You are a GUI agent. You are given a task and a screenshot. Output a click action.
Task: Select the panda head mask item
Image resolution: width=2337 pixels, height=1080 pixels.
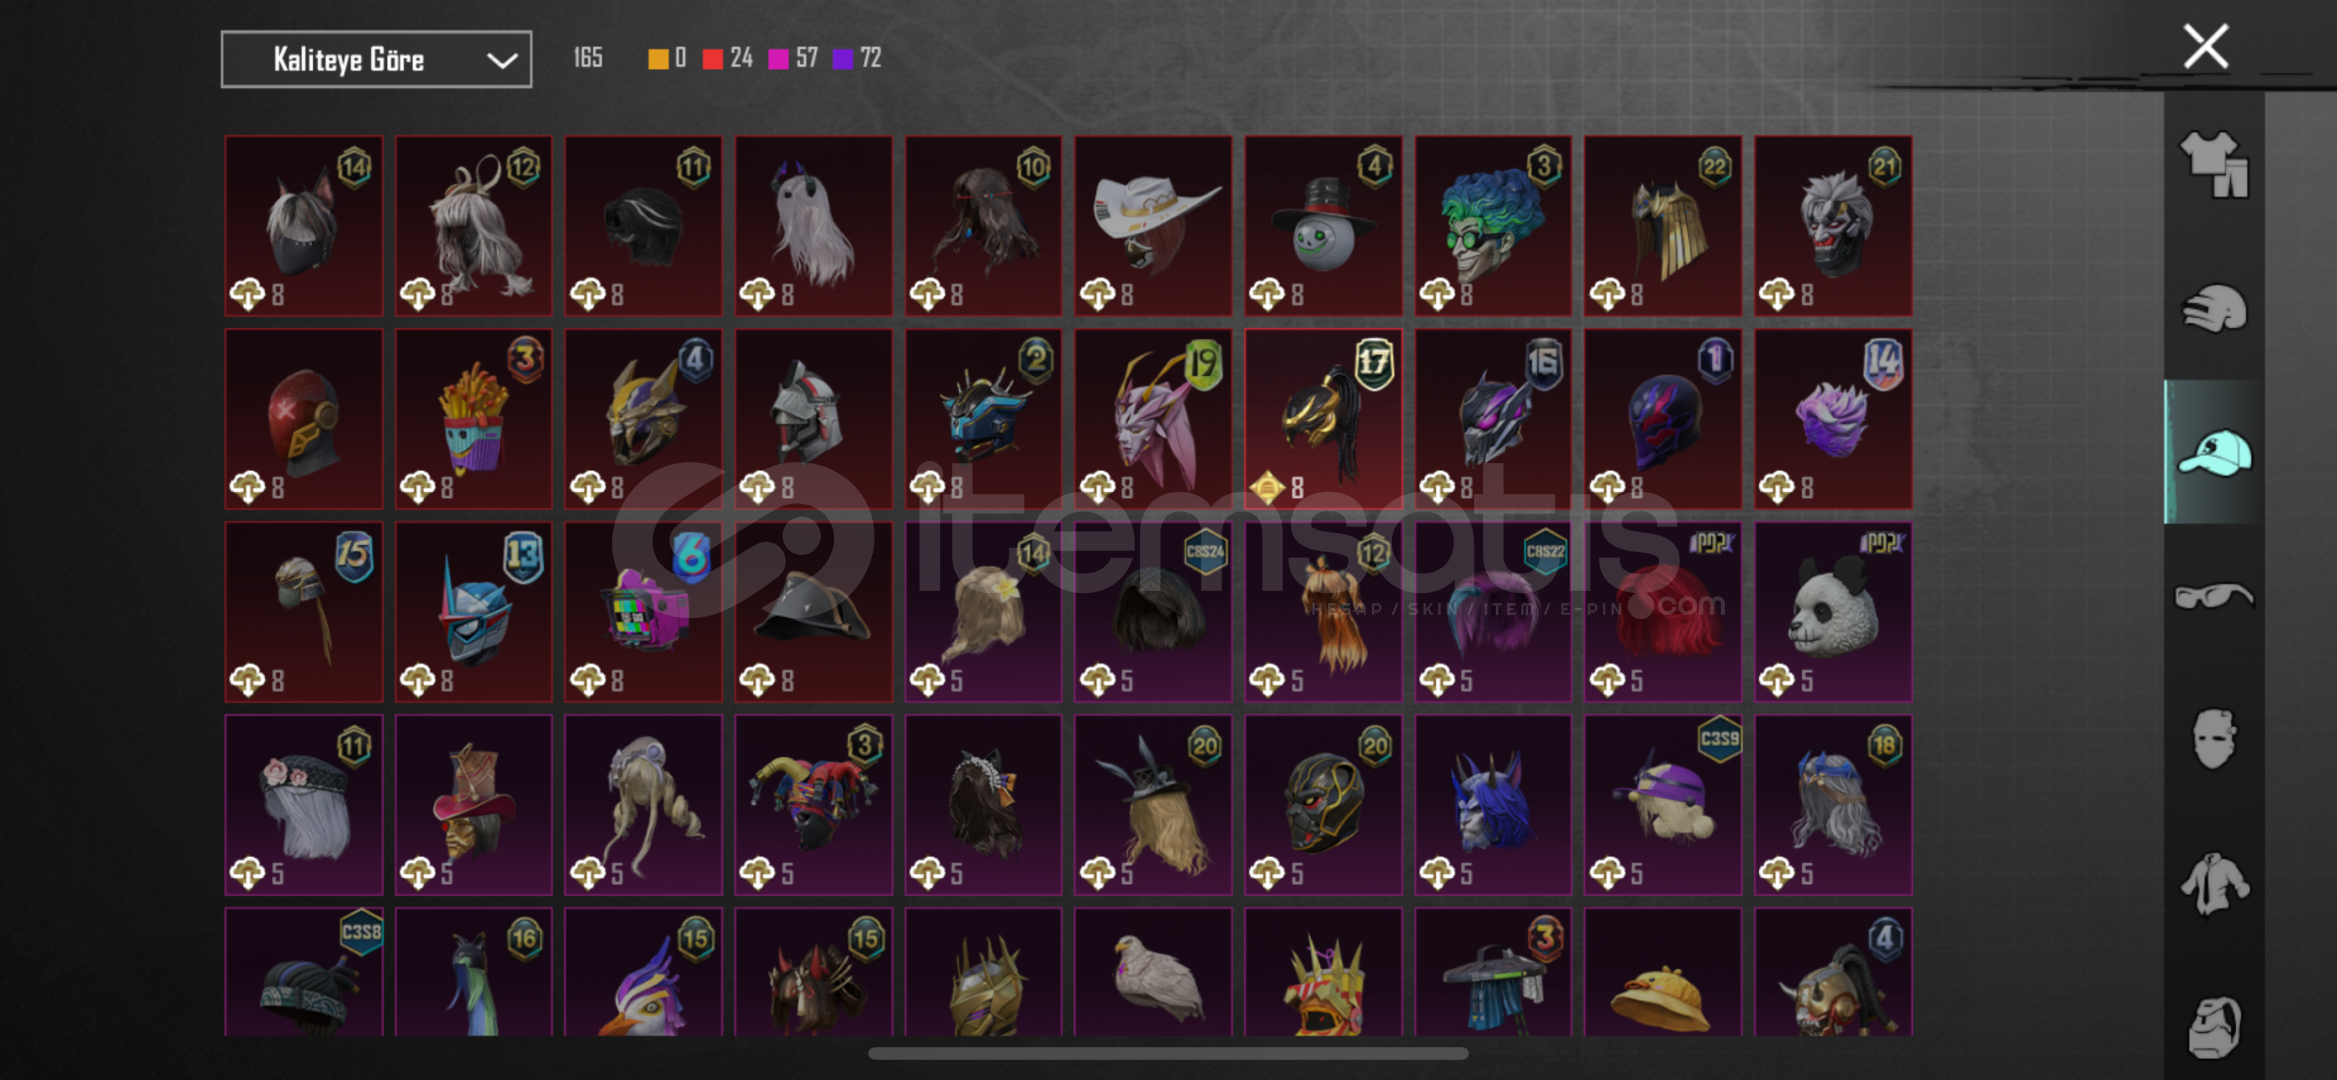click(x=1833, y=612)
